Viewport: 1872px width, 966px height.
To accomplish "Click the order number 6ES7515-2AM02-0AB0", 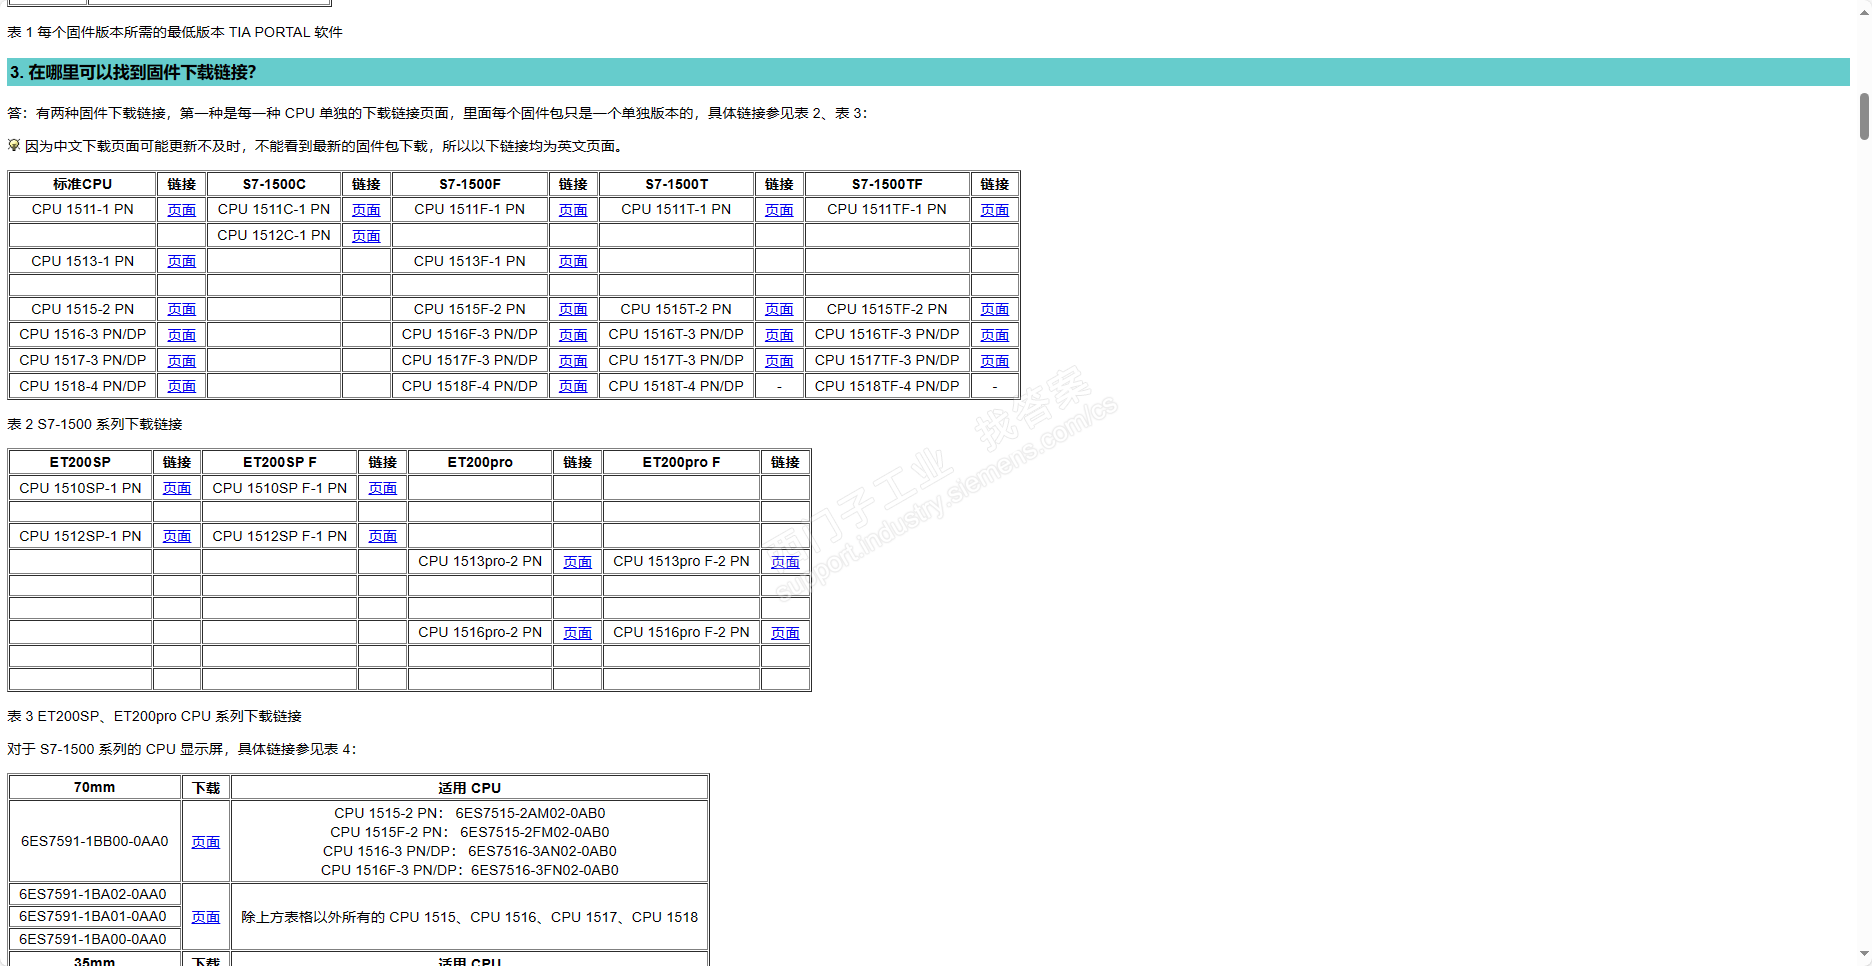I will 530,813.
